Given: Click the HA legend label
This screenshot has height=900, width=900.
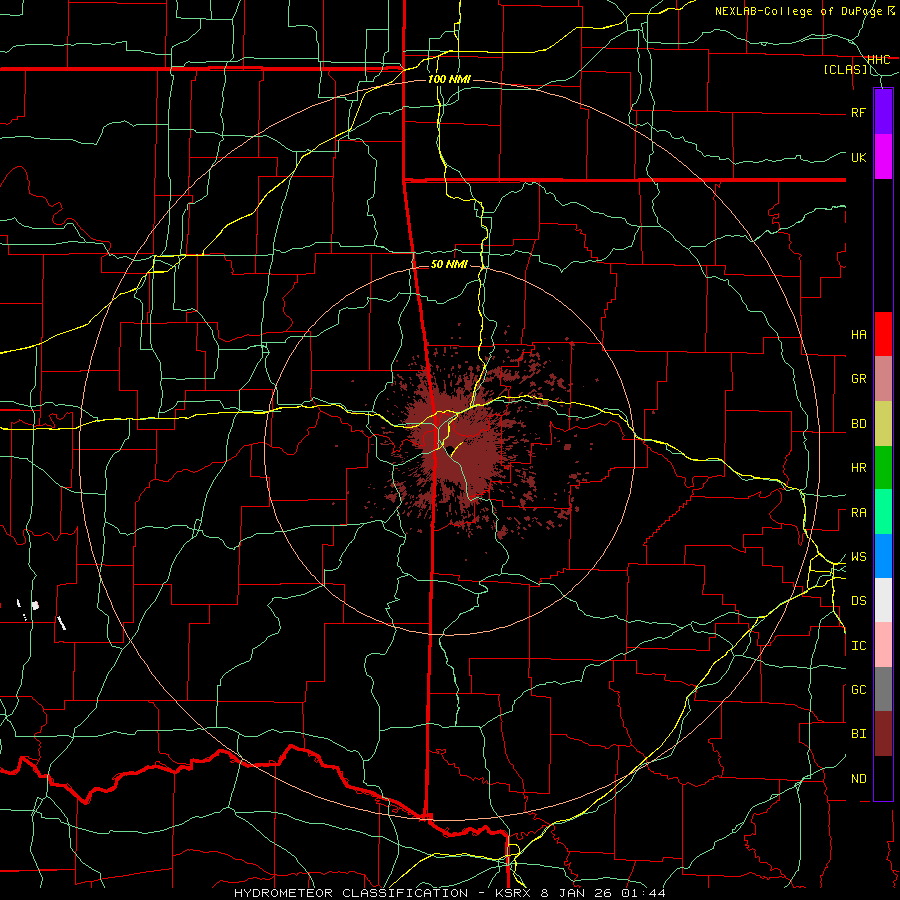Looking at the screenshot, I should coord(858,335).
